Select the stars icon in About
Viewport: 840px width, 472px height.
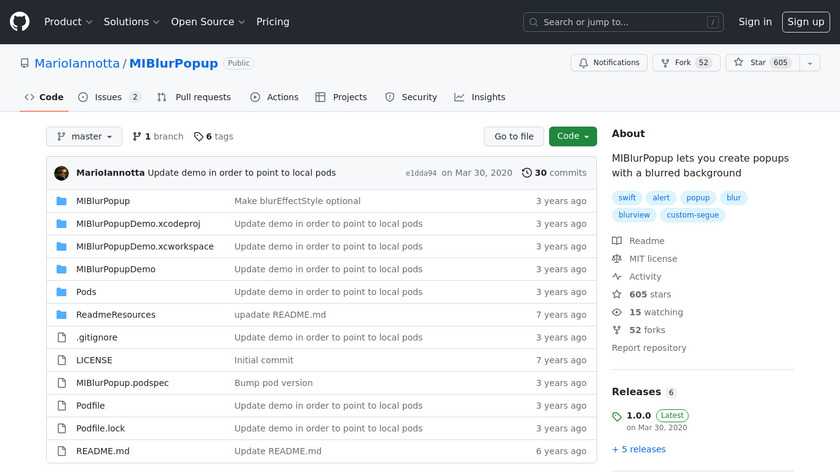617,294
